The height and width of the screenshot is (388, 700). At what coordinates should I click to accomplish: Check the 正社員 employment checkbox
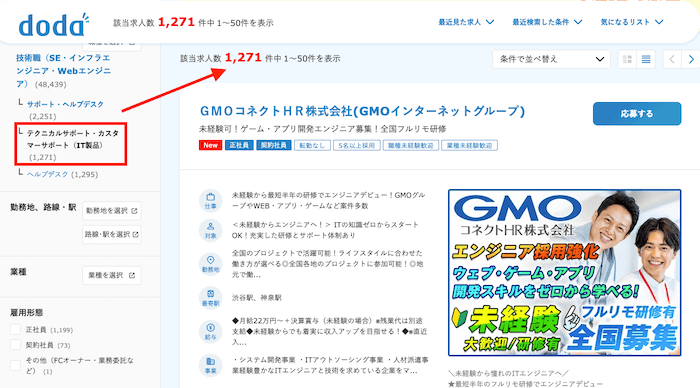point(16,330)
